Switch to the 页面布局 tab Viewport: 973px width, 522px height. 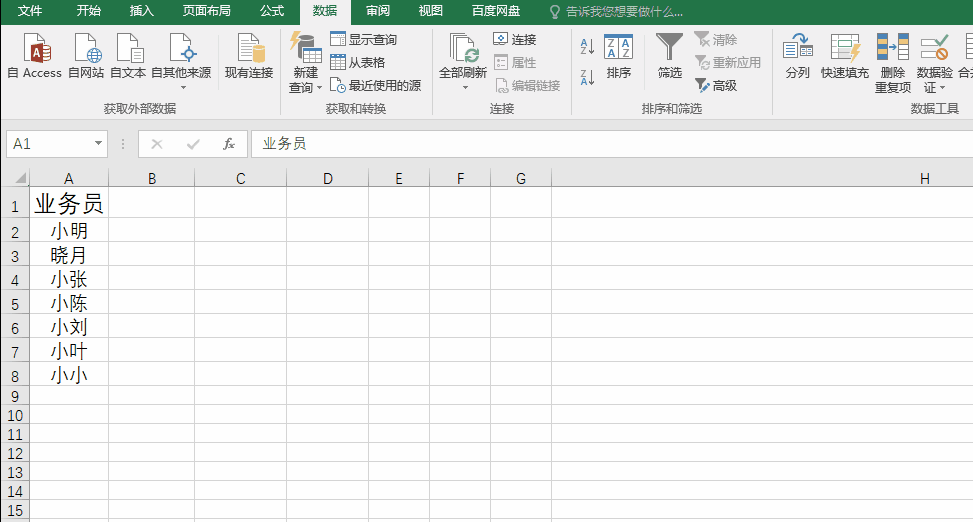[x=207, y=11]
